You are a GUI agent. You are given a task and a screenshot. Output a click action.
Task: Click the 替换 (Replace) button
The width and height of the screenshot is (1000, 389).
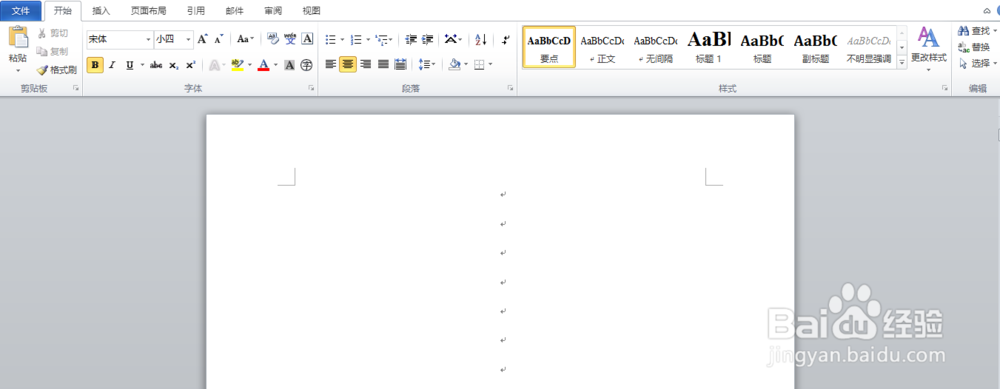[974, 47]
